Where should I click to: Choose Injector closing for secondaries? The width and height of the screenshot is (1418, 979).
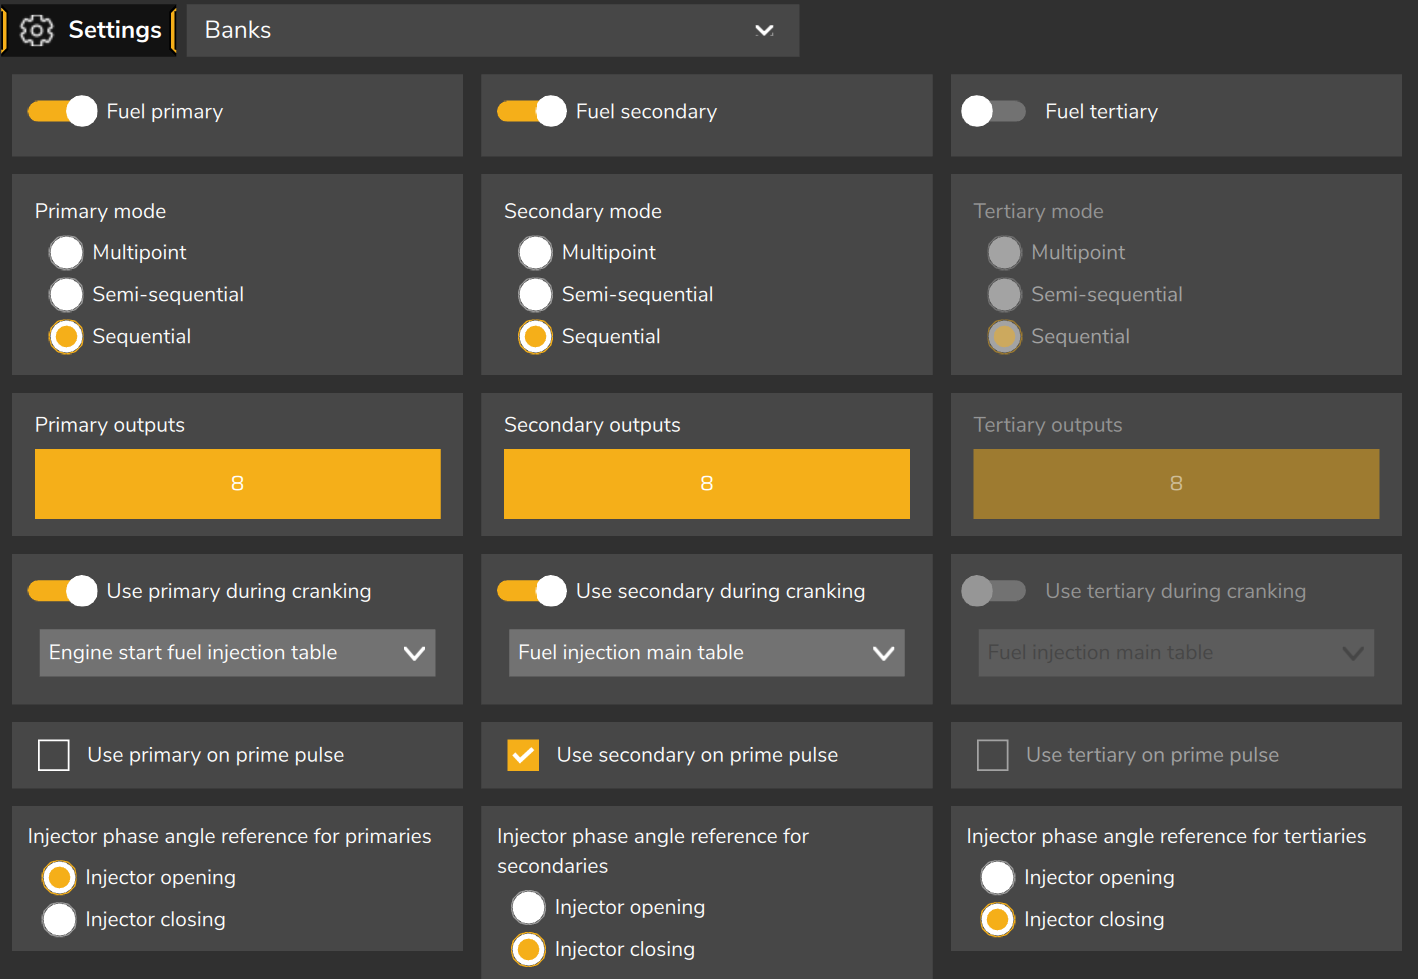click(x=528, y=950)
